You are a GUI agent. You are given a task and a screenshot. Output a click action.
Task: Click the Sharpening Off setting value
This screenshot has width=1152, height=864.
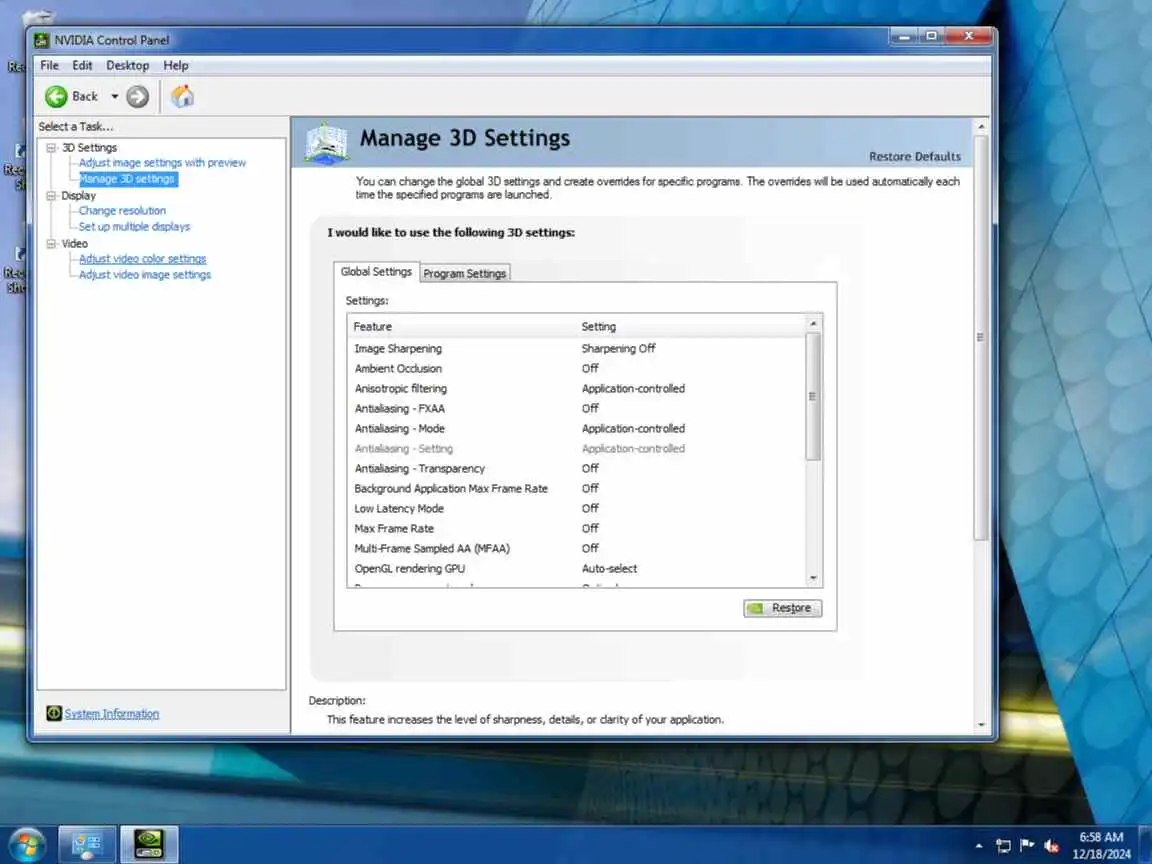(619, 348)
